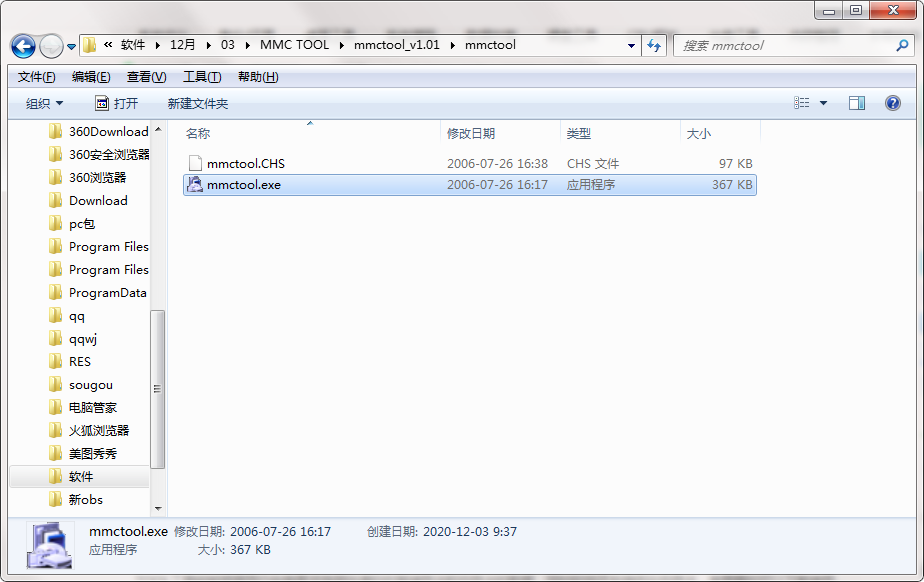Click the folder icon in address bar
Viewport: 924px width, 582px height.
pos(89,45)
